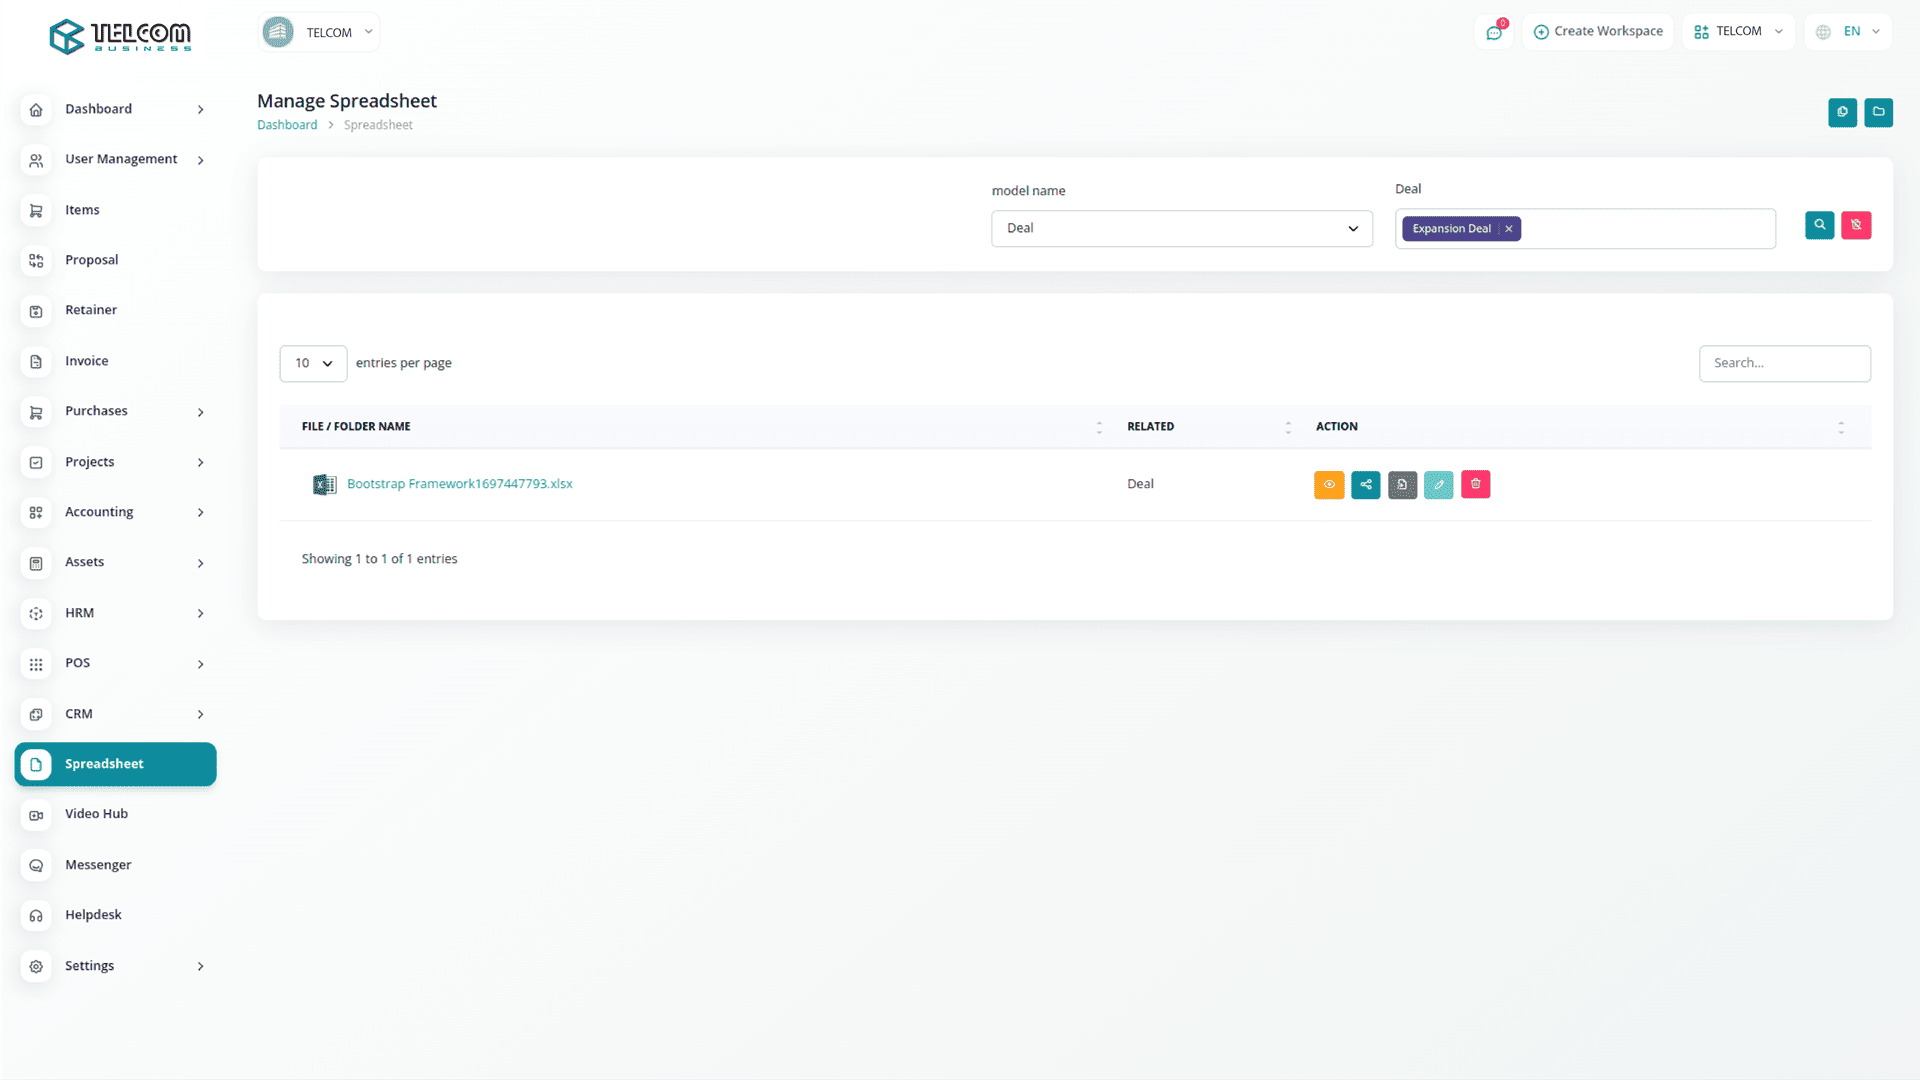
Task: Click the teal search filter button
Action: 1820,225
